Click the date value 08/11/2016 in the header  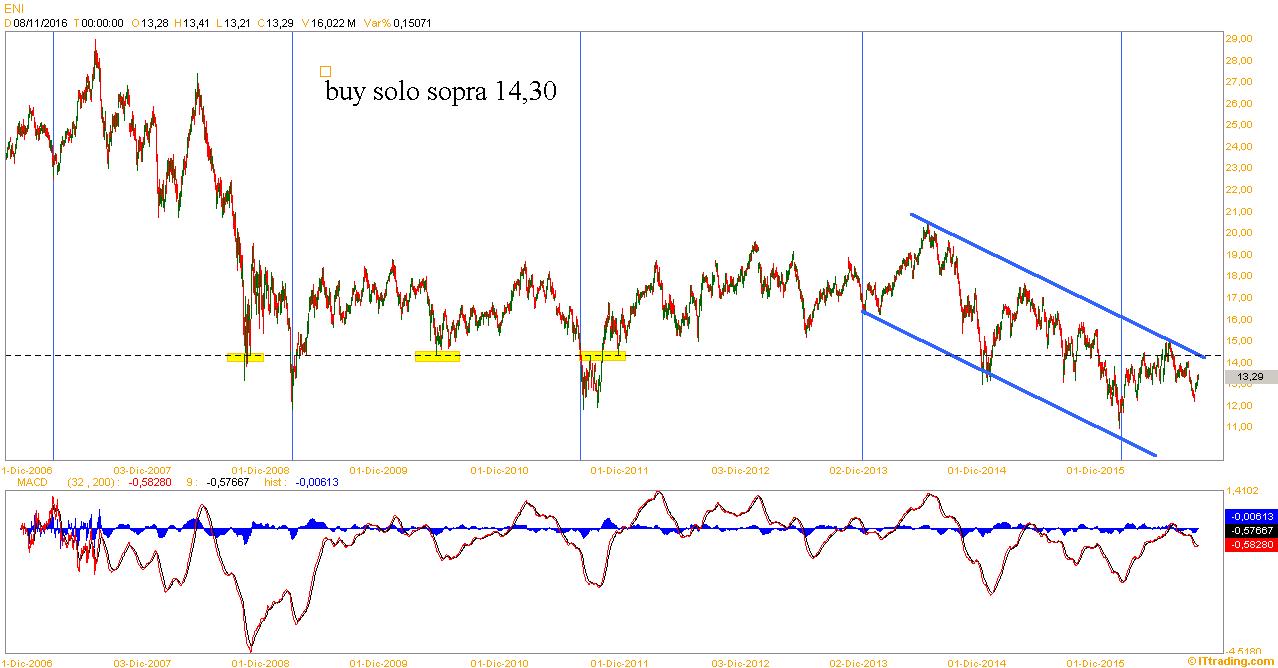click(x=40, y=22)
